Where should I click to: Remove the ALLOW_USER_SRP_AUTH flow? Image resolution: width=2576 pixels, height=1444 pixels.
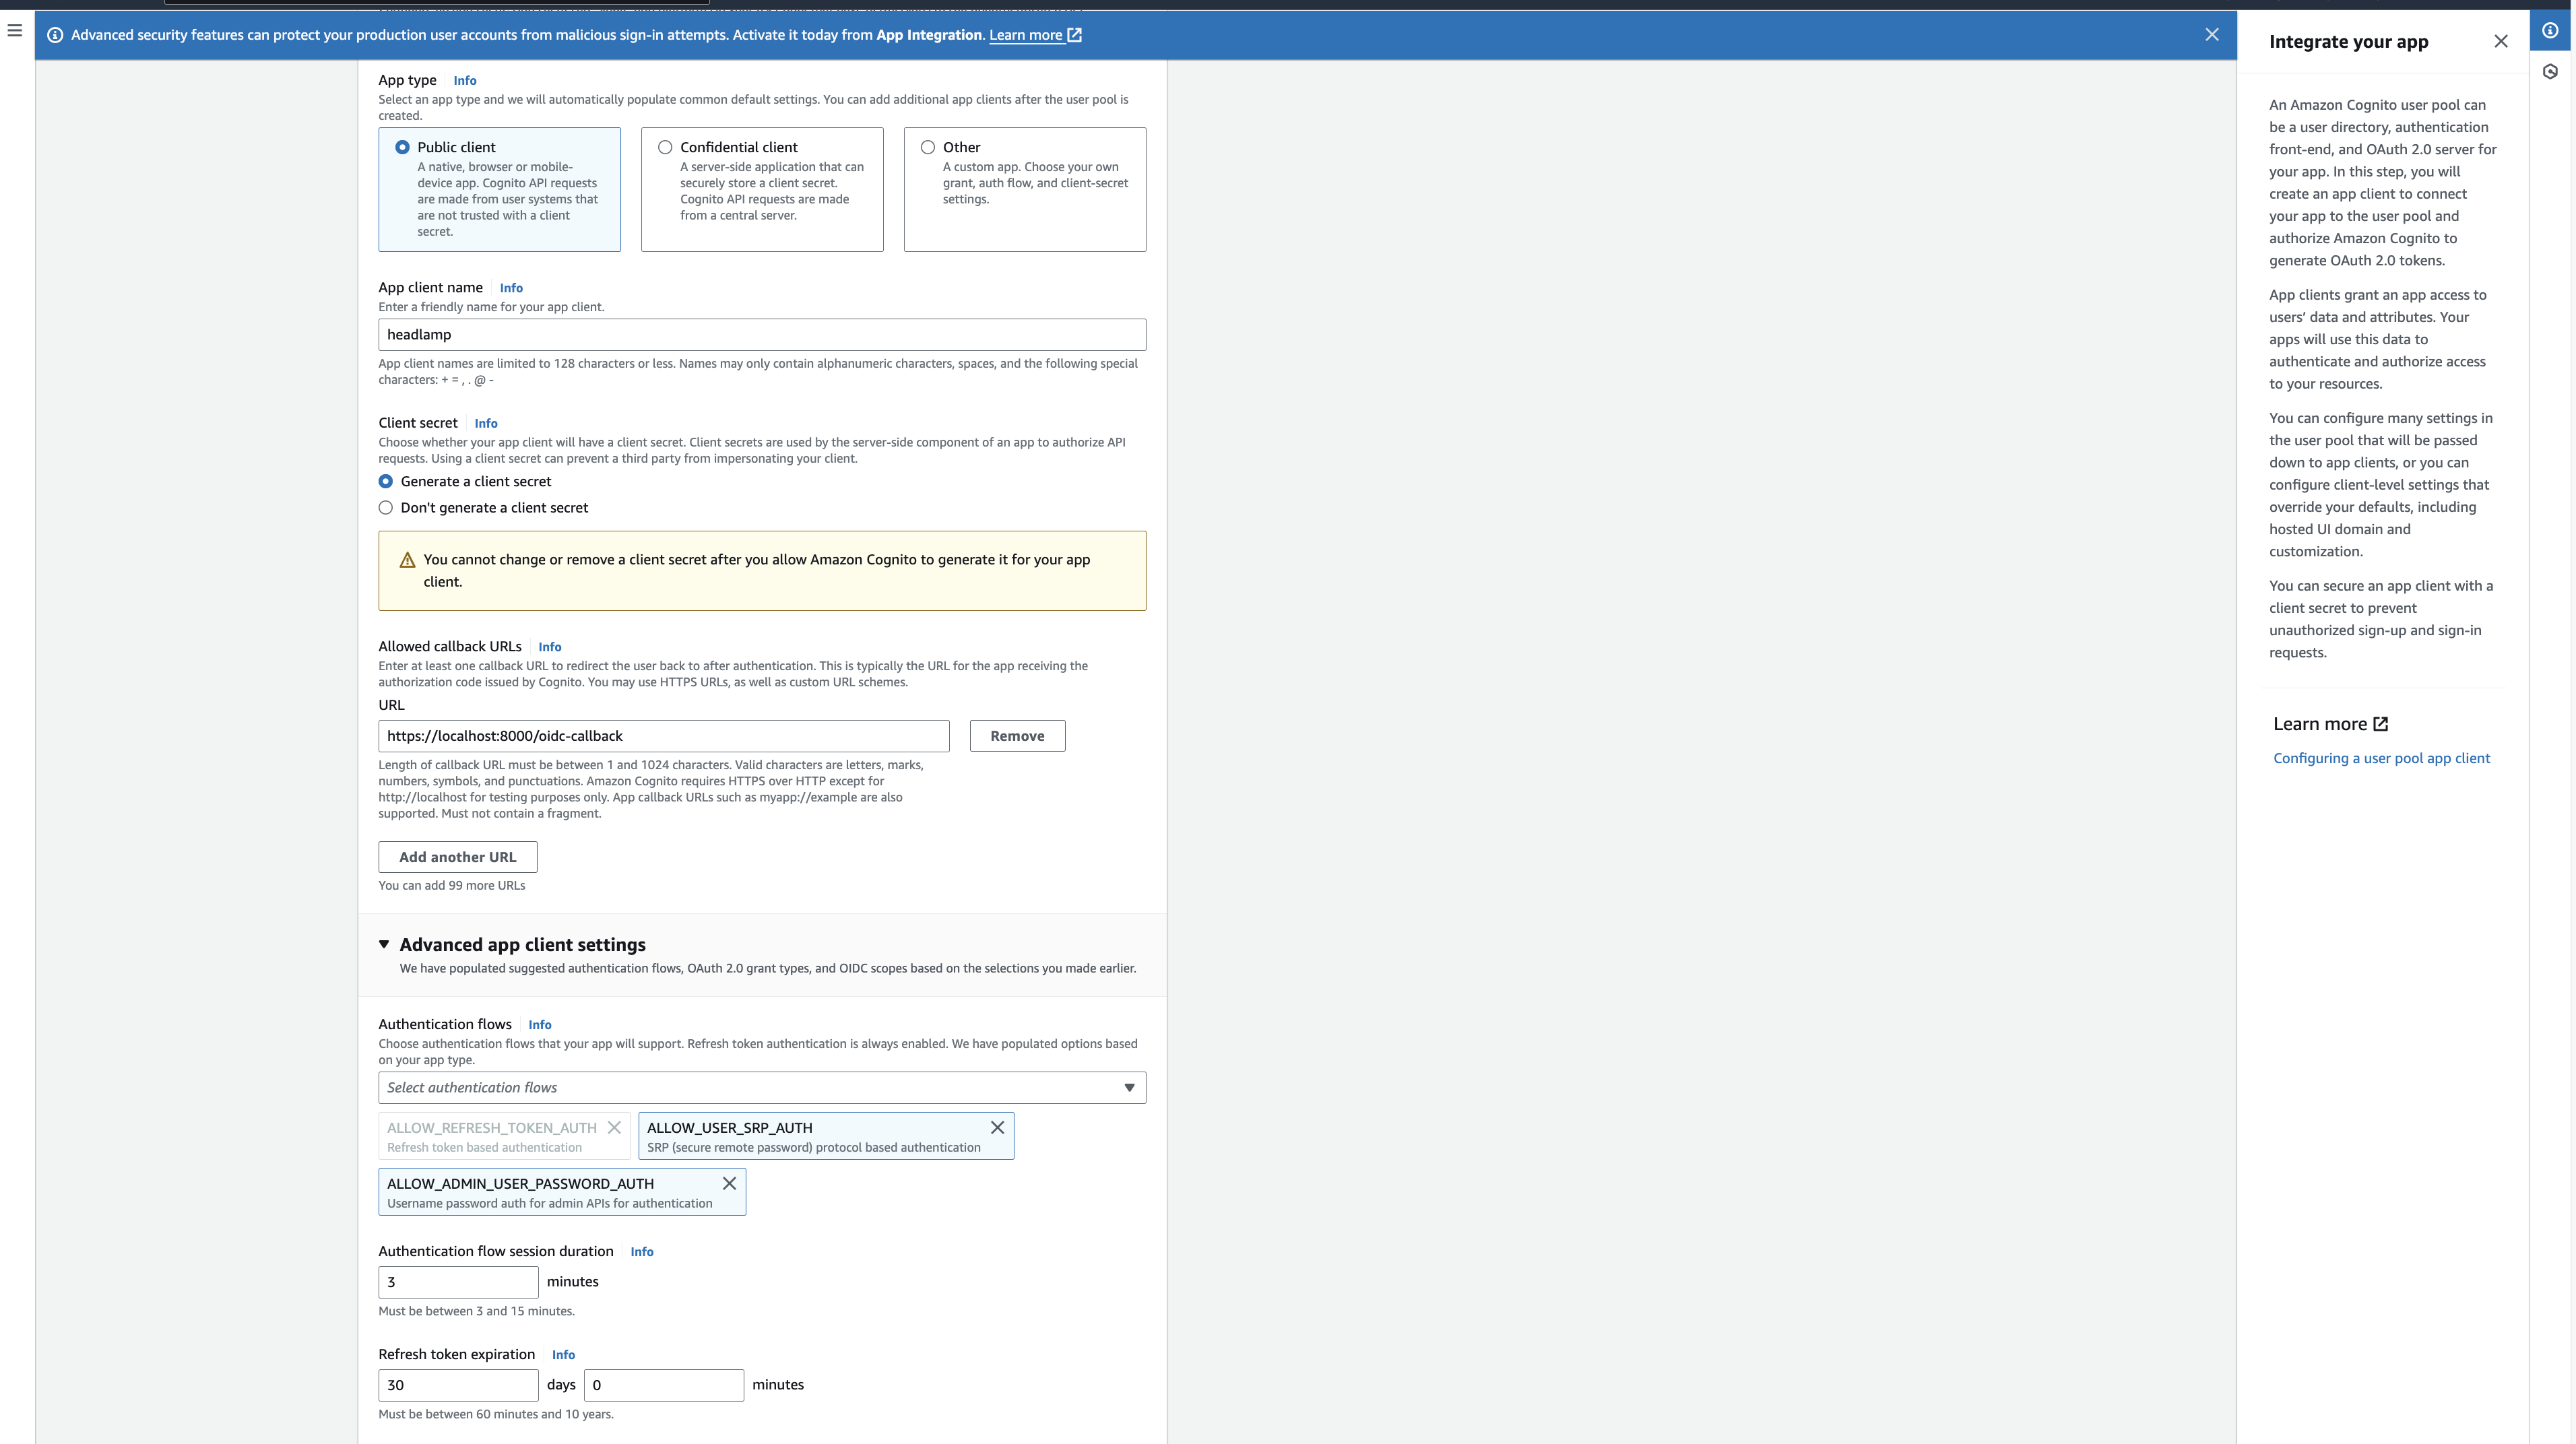point(996,1127)
